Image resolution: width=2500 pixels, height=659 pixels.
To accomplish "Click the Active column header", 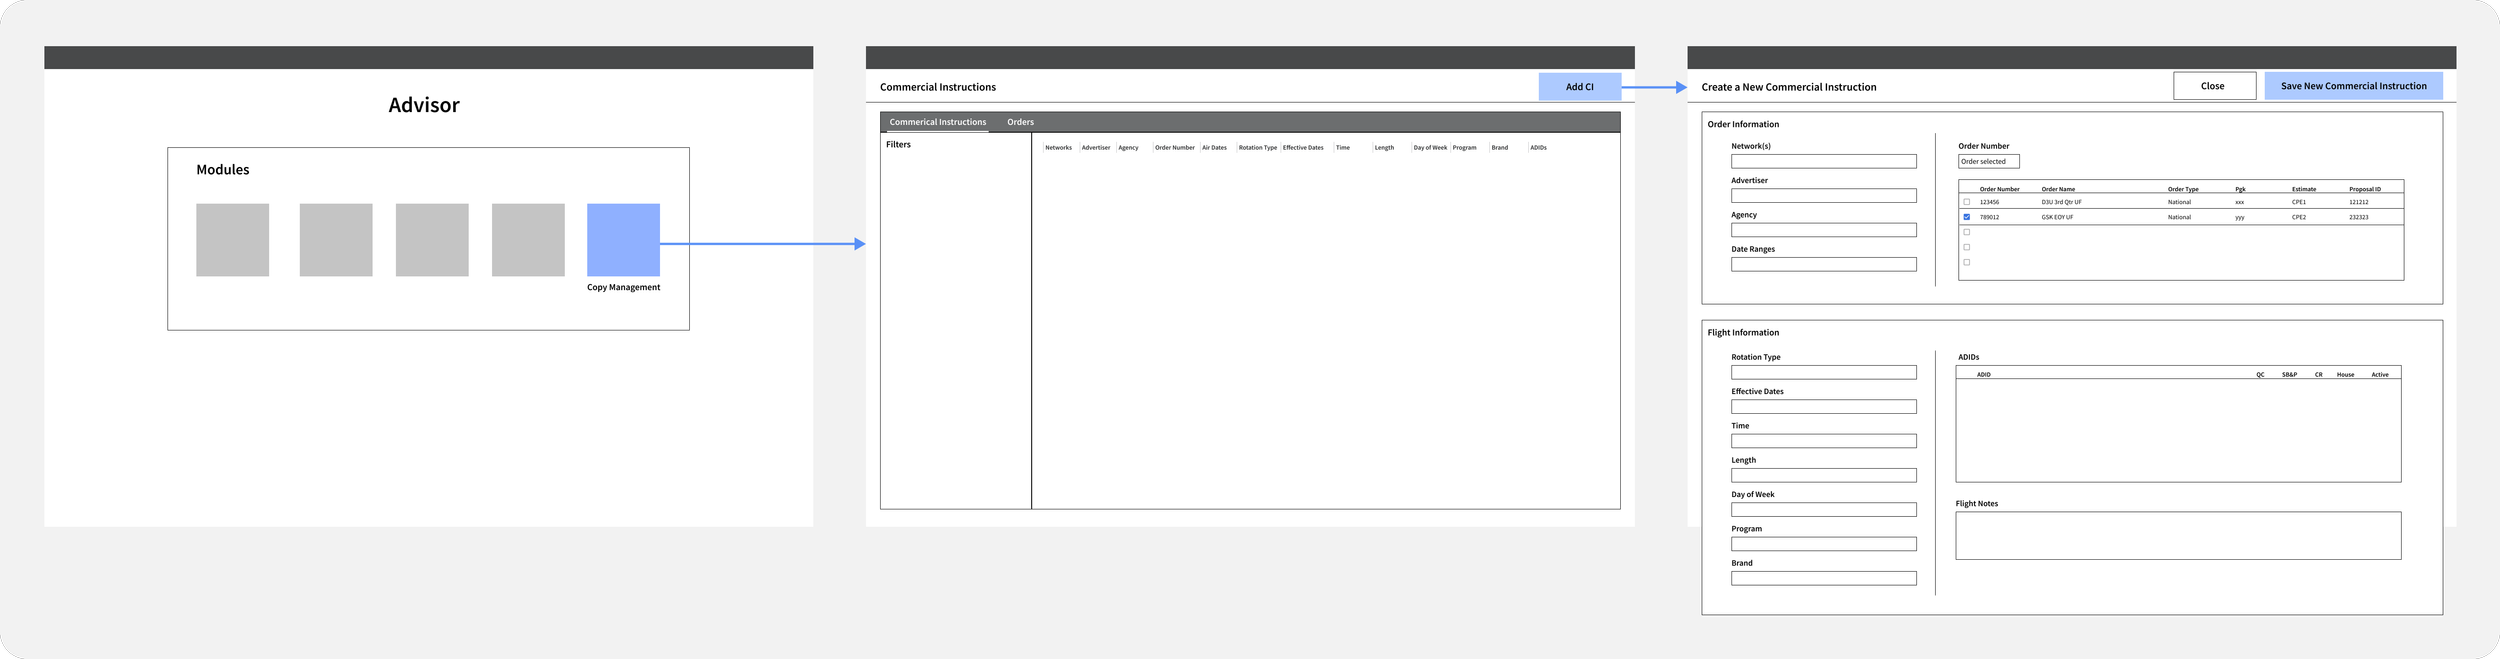I will pos(2380,375).
